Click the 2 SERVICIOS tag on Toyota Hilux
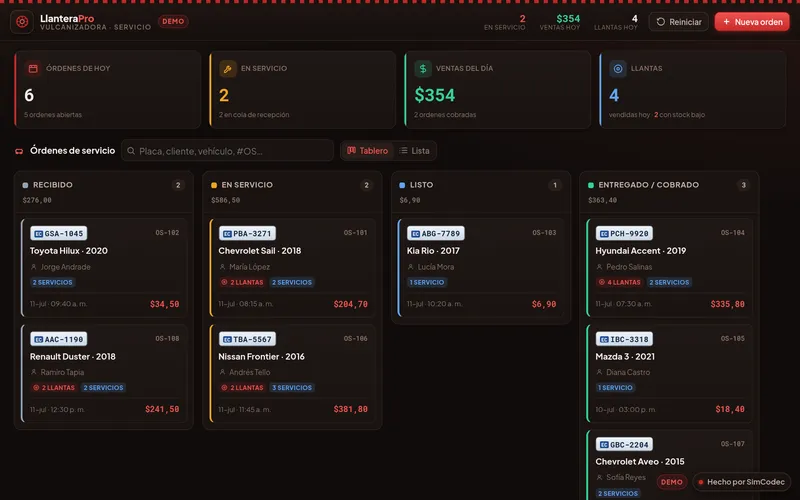Image resolution: width=800 pixels, height=500 pixels. (x=53, y=282)
